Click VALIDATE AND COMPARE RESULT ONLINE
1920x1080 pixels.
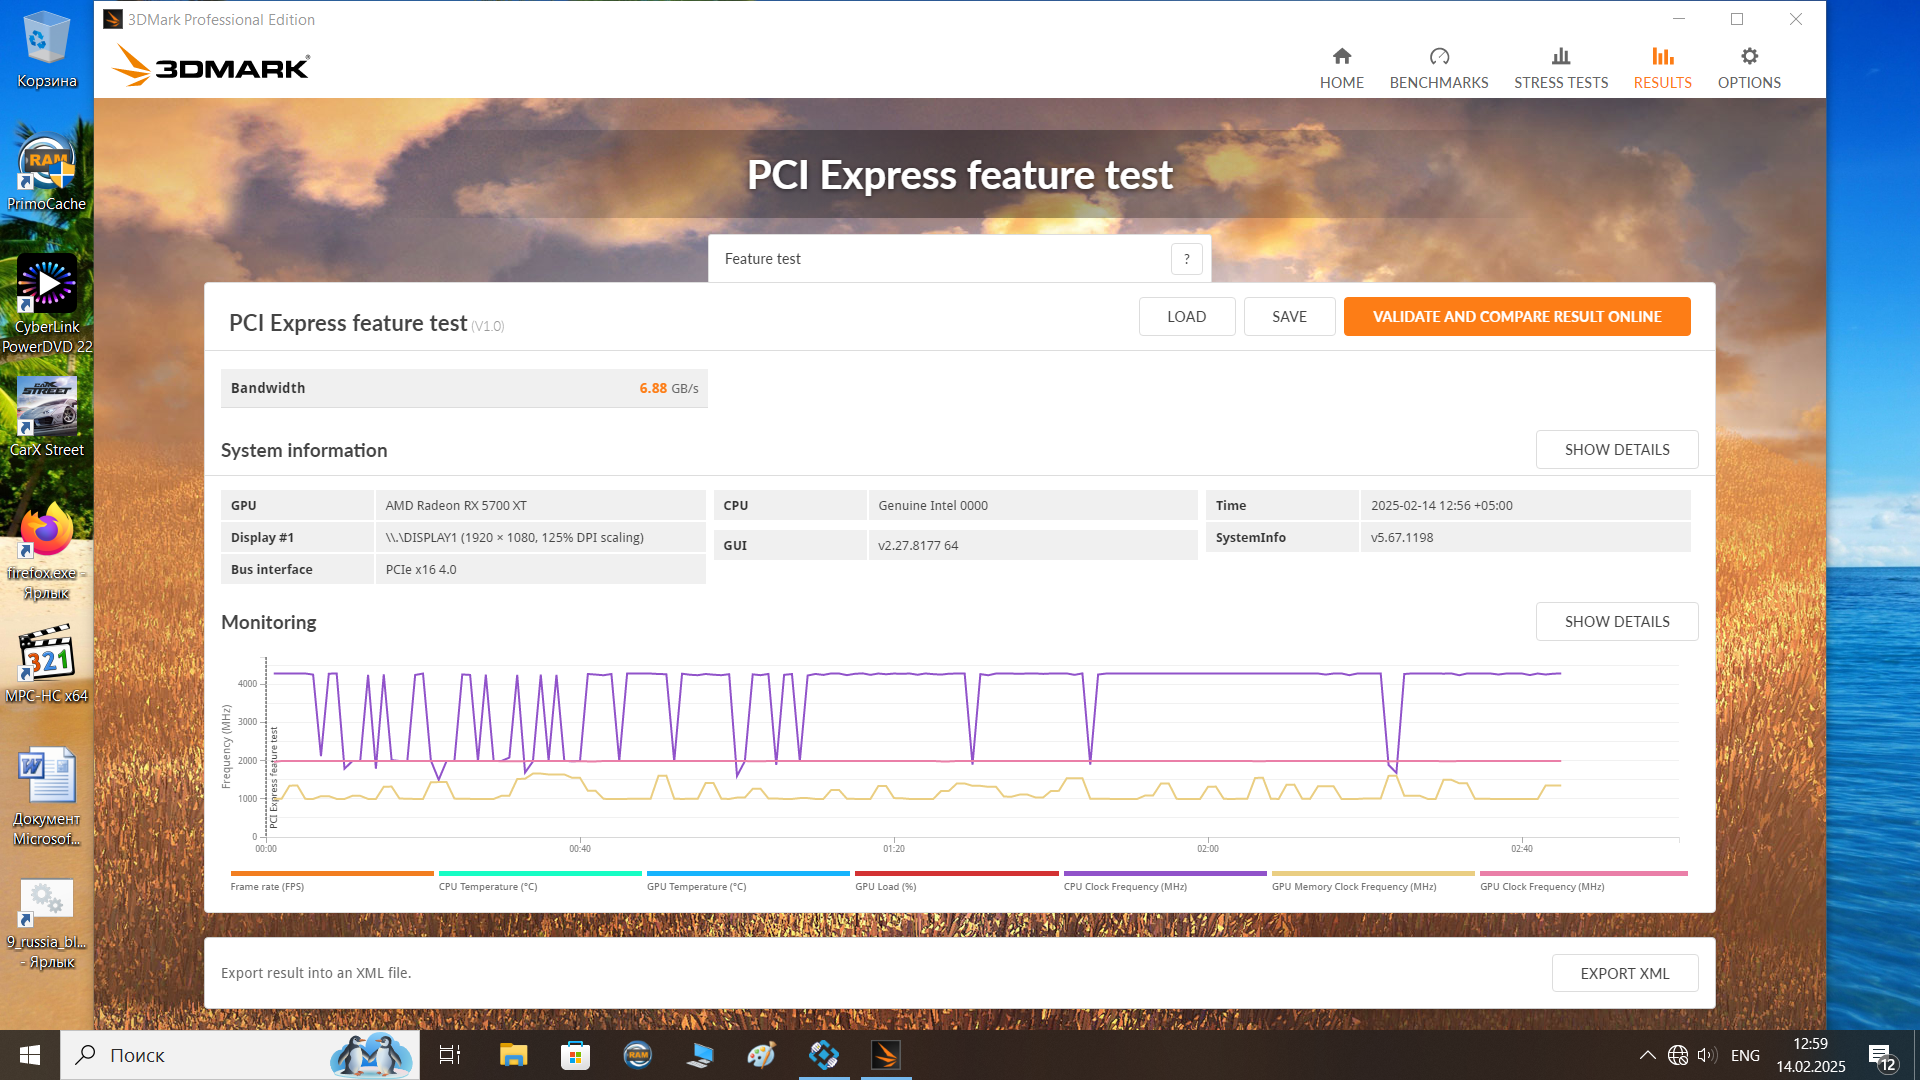1516,317
